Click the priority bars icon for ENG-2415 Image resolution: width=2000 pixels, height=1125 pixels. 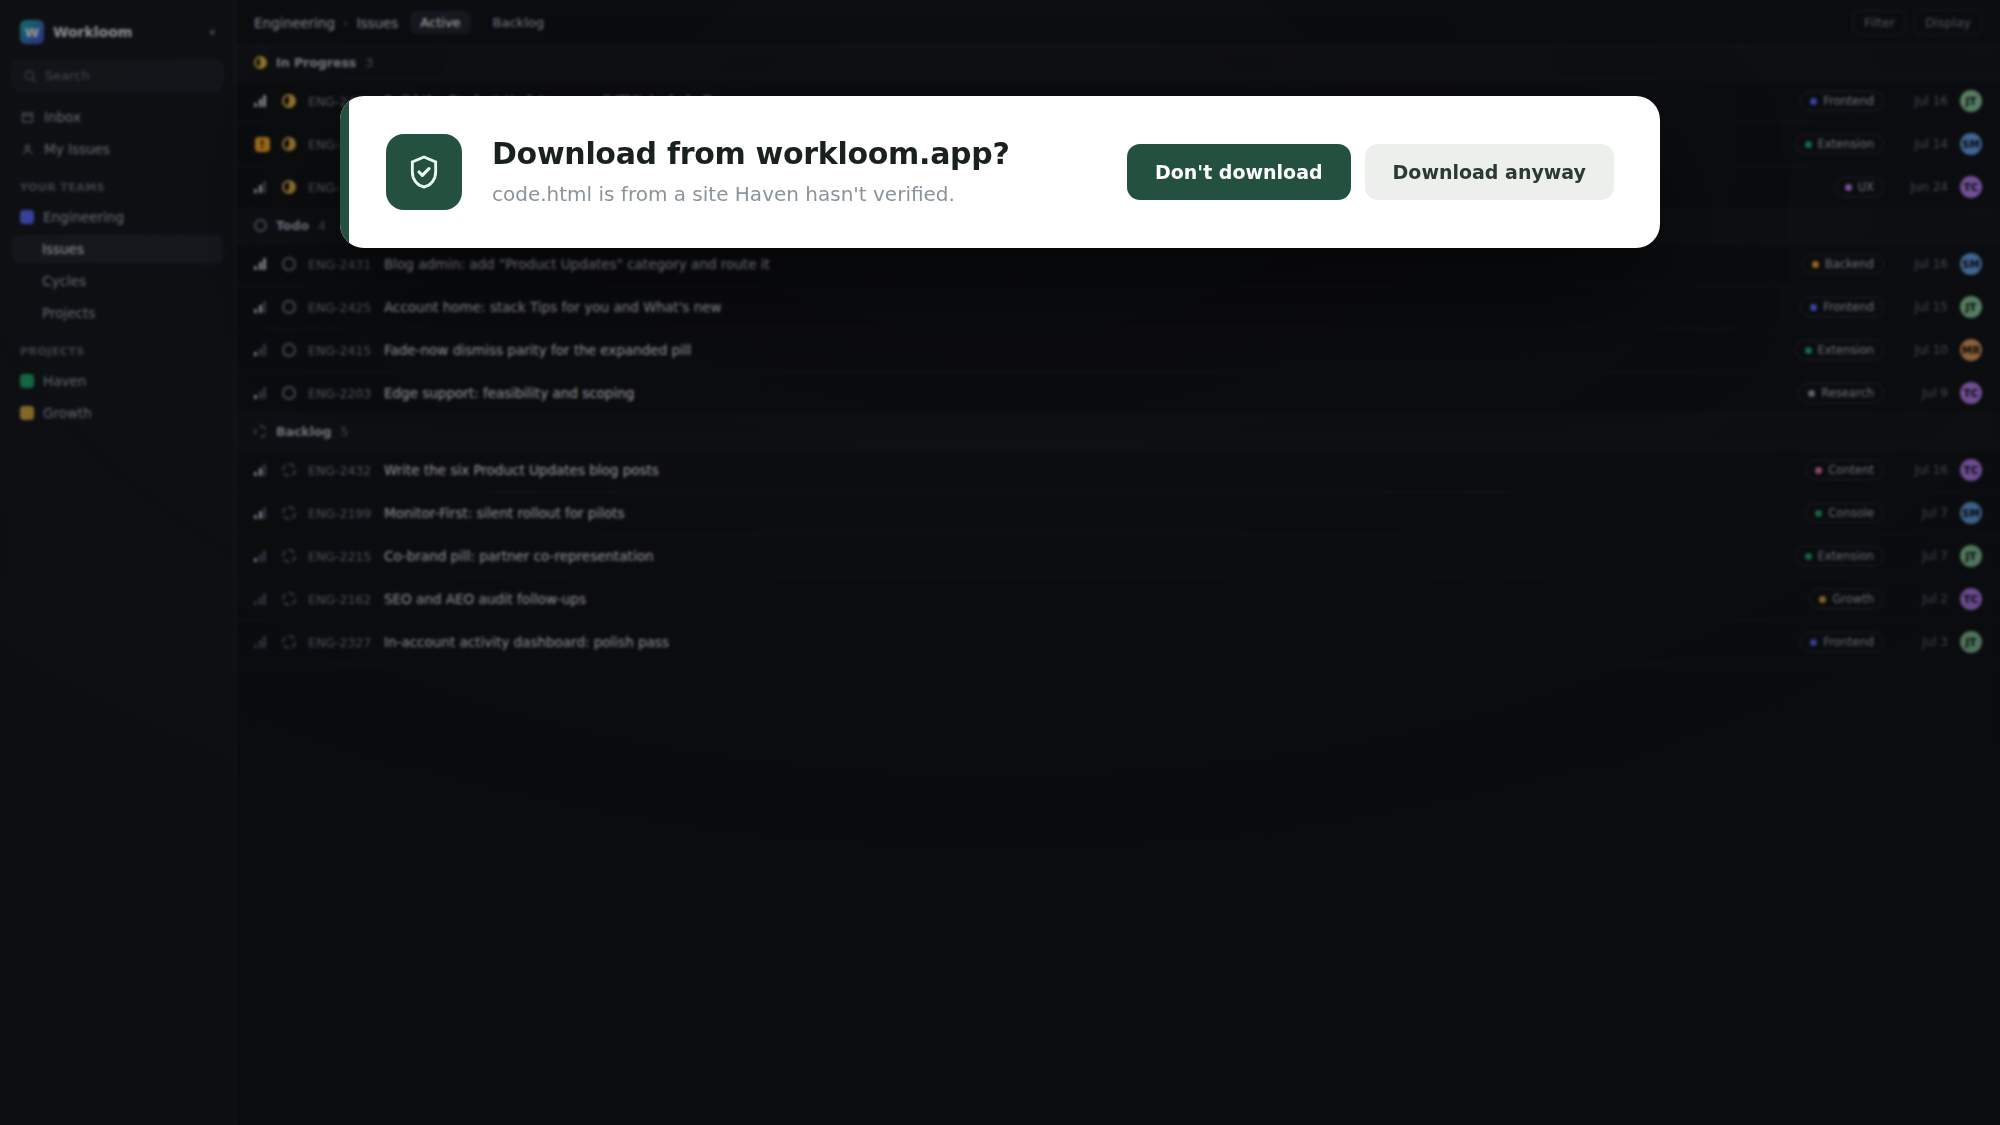(260, 350)
